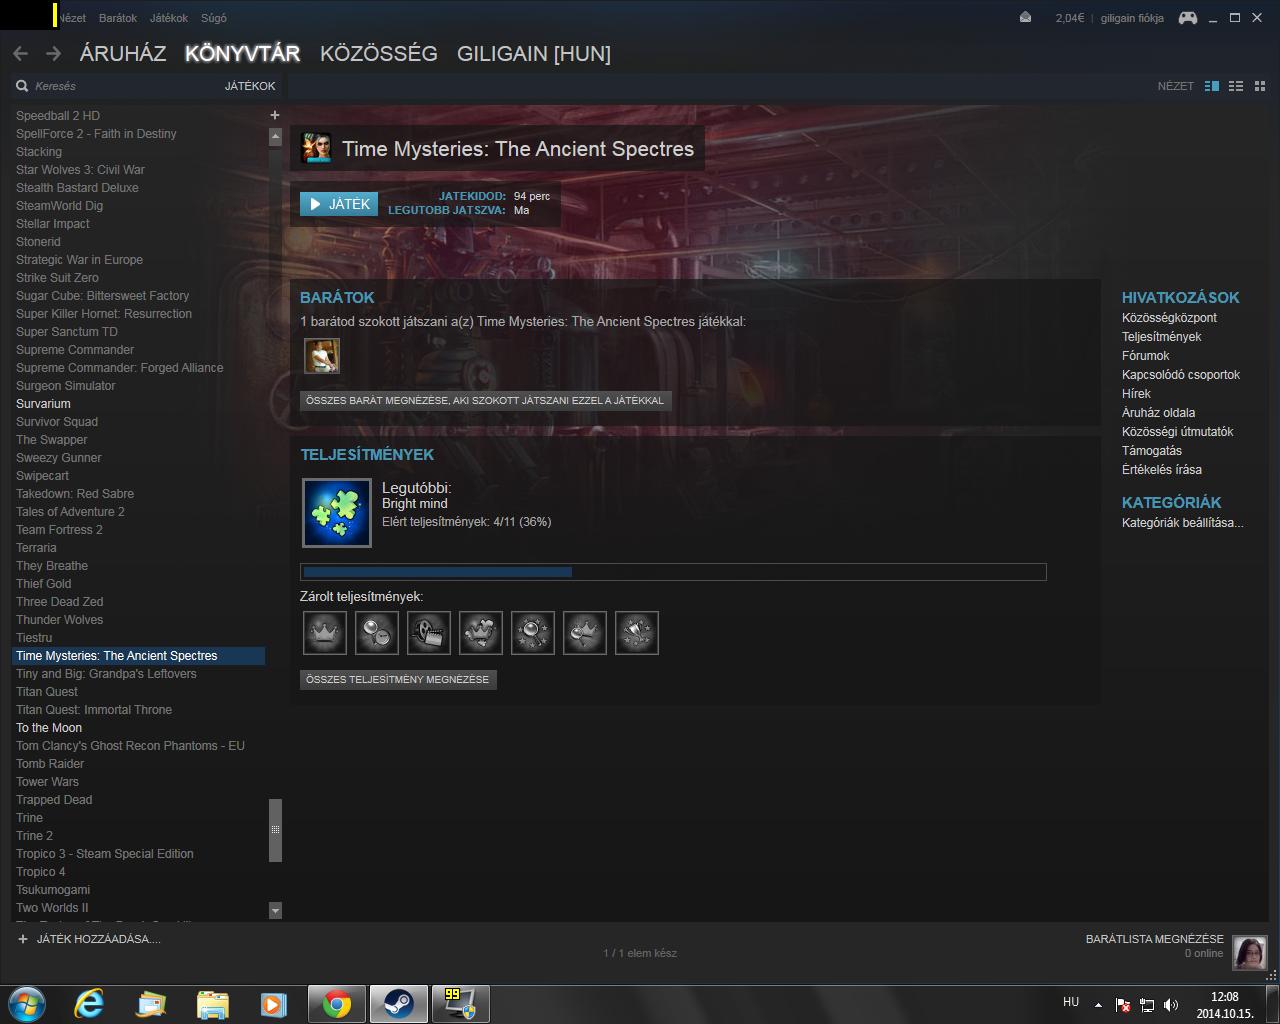The width and height of the screenshot is (1280, 1024).
Task: Click the plus icon above game list
Action: 275,115
